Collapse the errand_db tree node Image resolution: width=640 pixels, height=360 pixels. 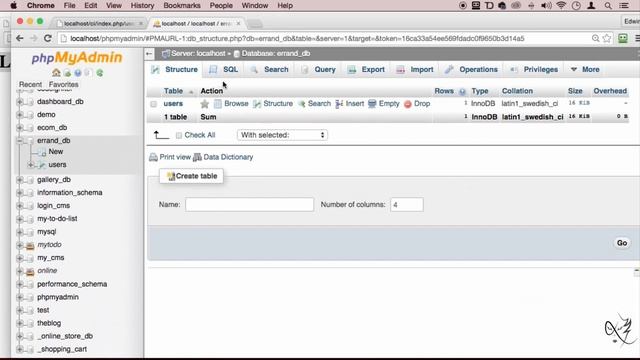(x=20, y=141)
